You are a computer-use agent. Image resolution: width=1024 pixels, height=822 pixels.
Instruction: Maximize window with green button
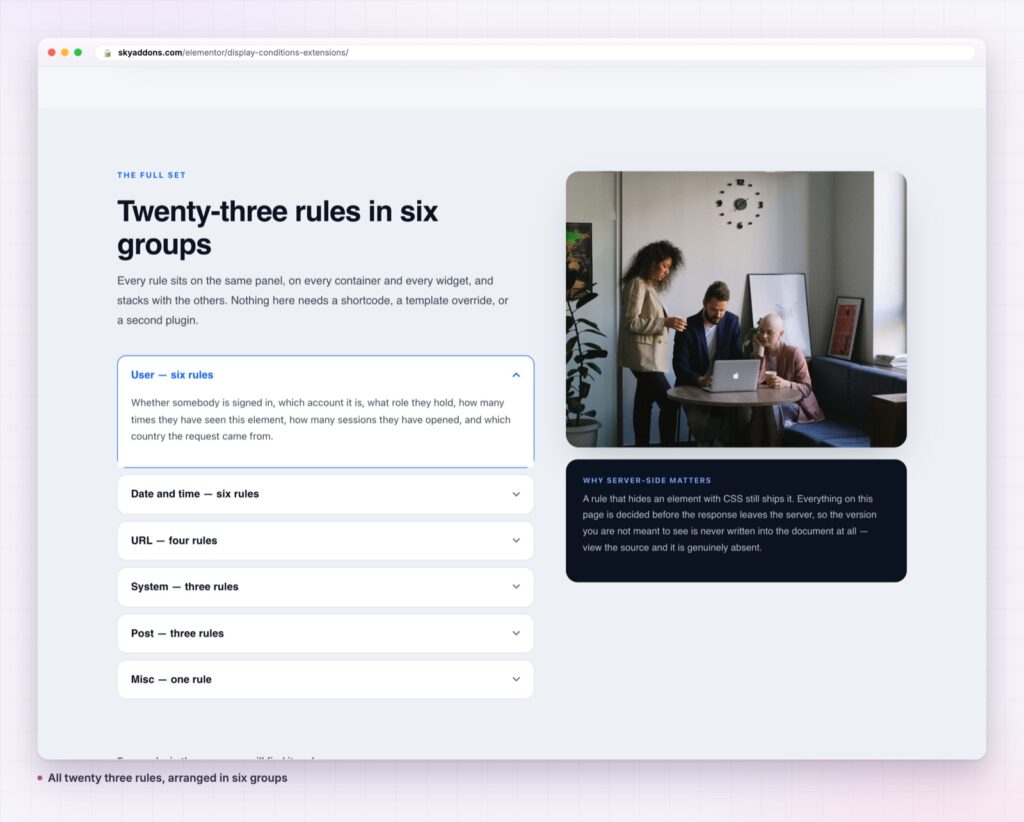tap(78, 52)
